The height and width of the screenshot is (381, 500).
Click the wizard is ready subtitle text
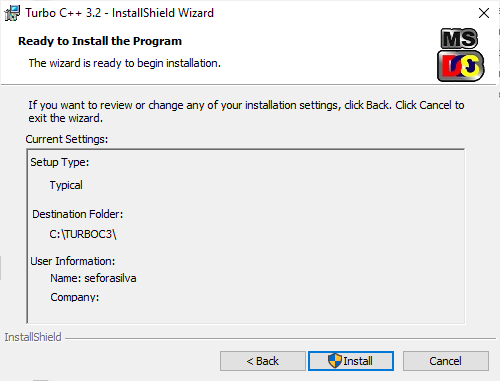click(125, 63)
